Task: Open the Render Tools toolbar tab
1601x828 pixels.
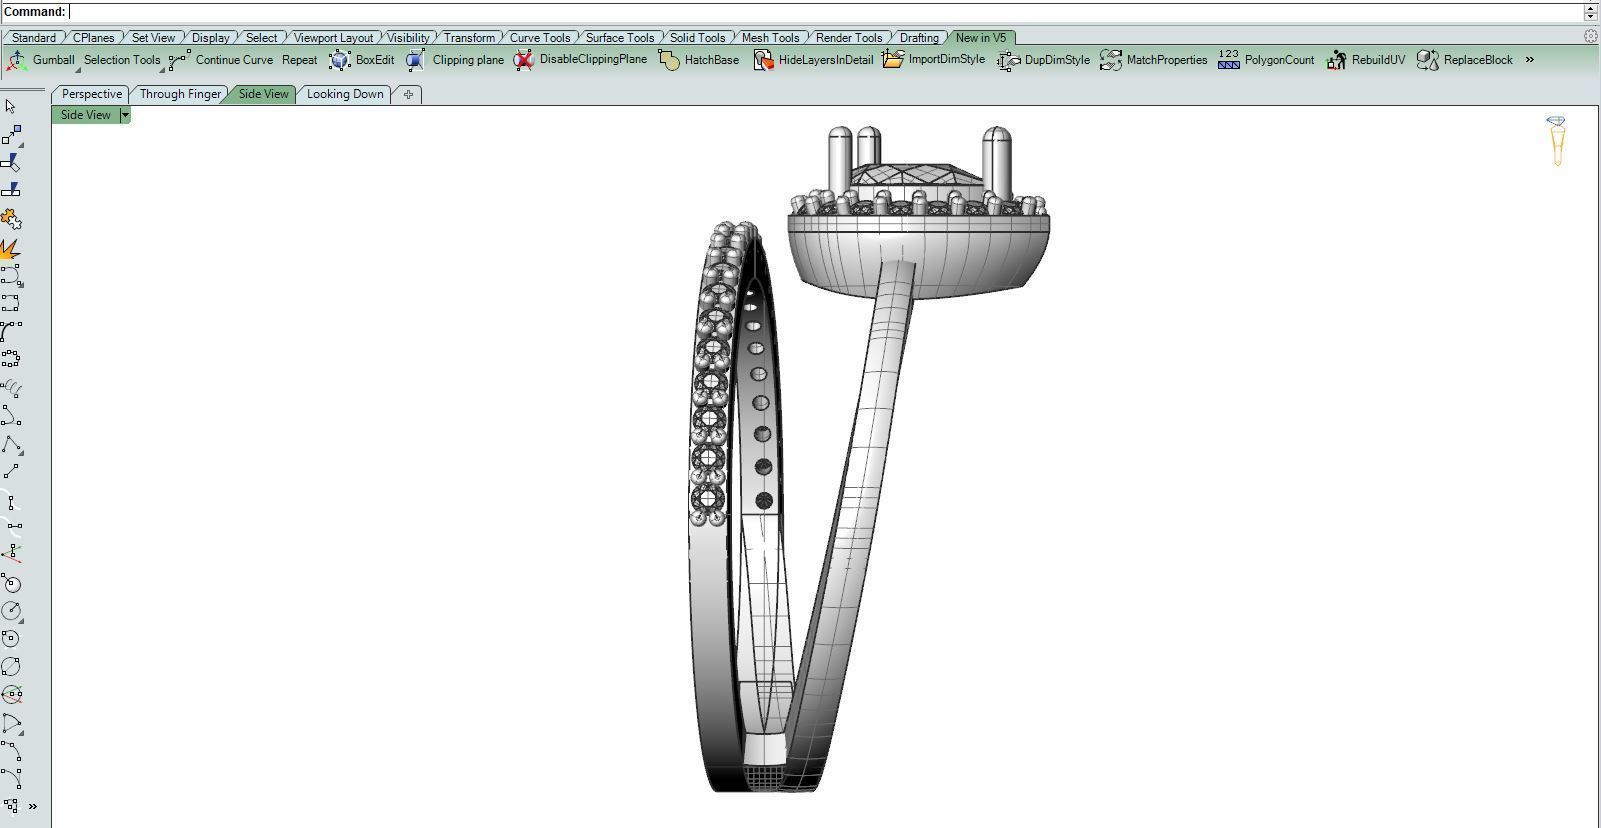Action: click(x=849, y=38)
